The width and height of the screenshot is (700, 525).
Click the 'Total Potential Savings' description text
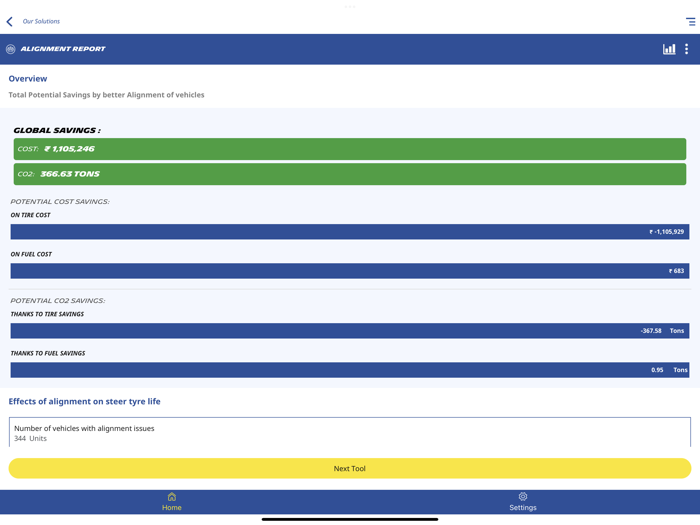[106, 95]
